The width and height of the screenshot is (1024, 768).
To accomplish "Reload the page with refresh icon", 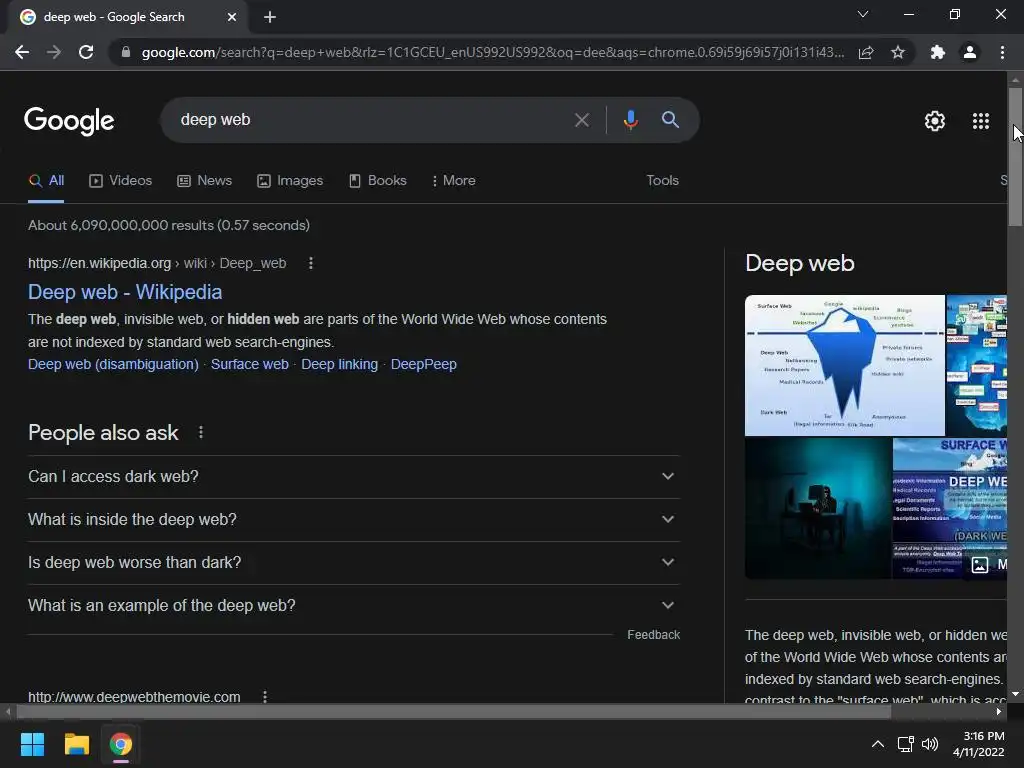I will (x=86, y=52).
